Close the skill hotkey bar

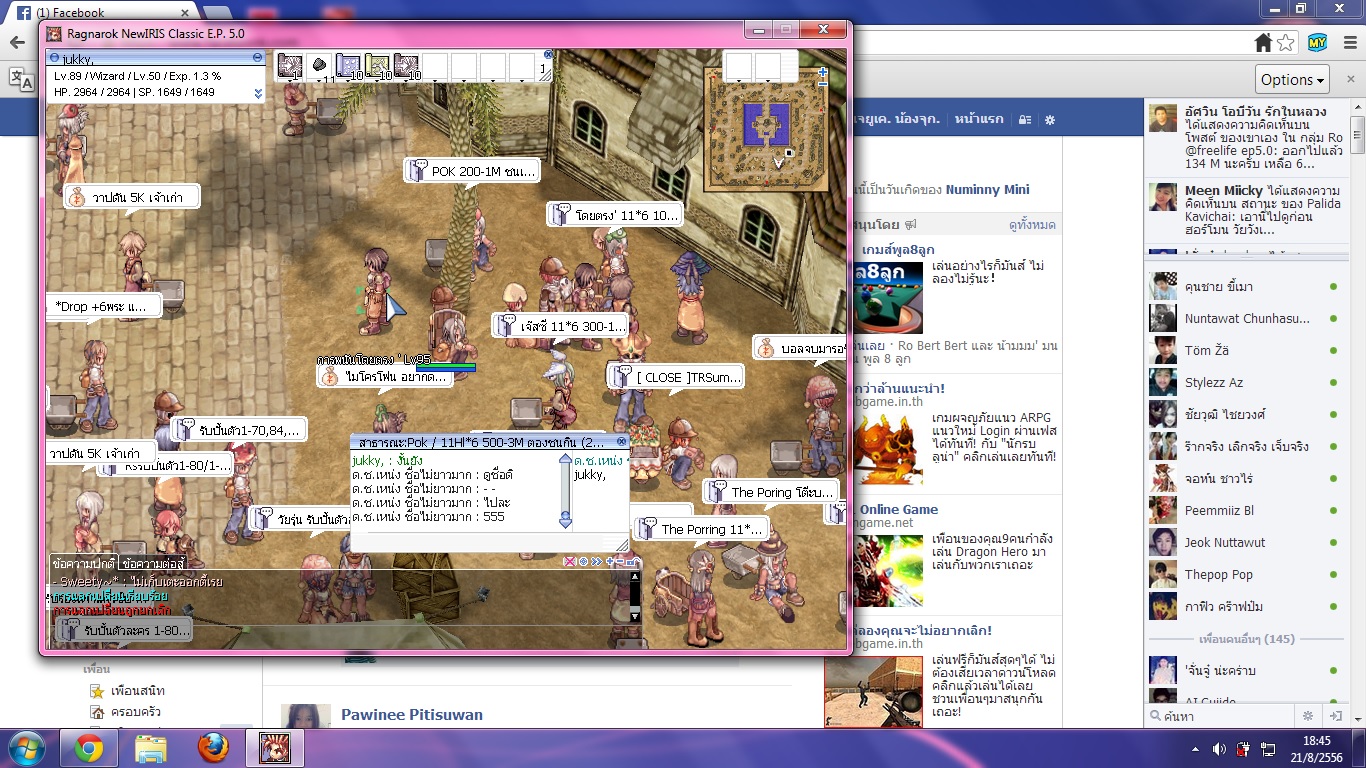click(548, 55)
